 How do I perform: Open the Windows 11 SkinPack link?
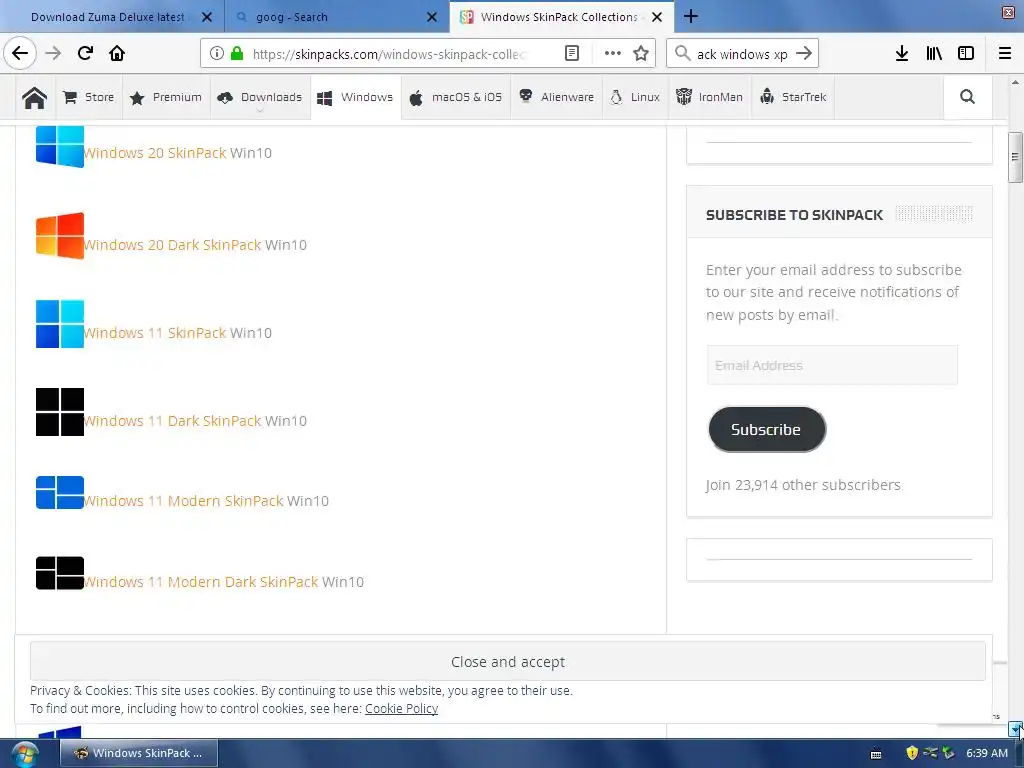point(155,333)
